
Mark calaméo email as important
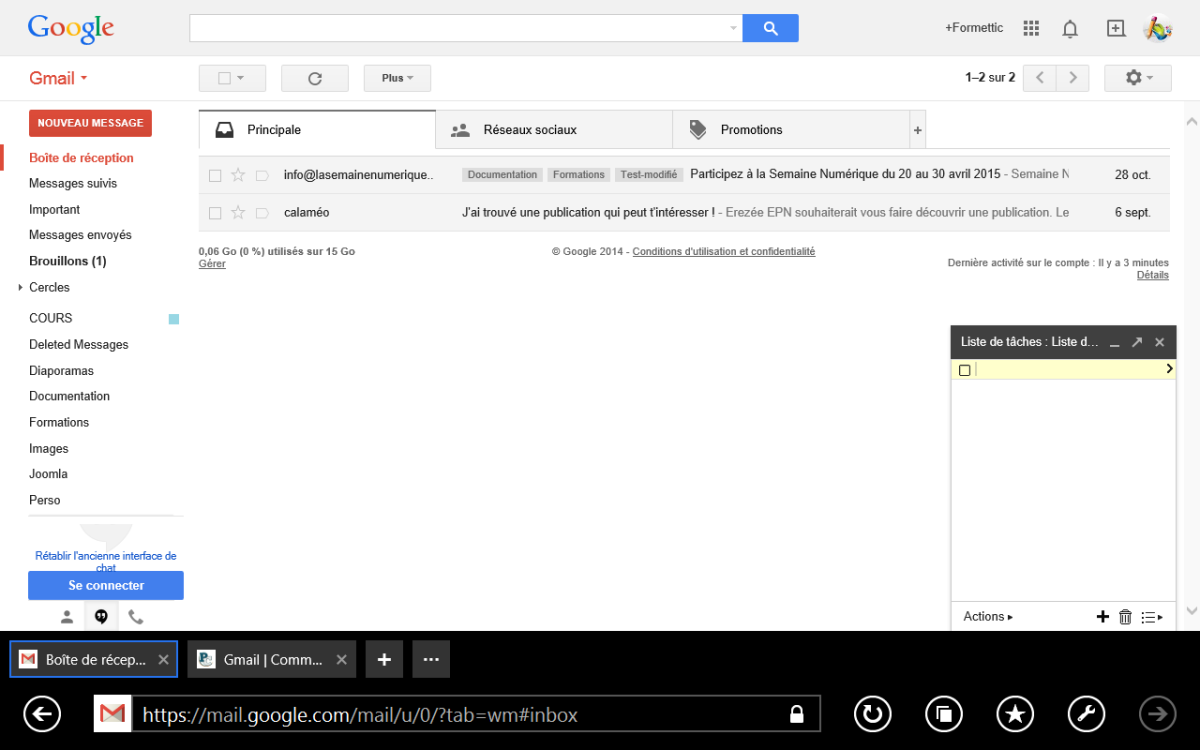point(262,213)
